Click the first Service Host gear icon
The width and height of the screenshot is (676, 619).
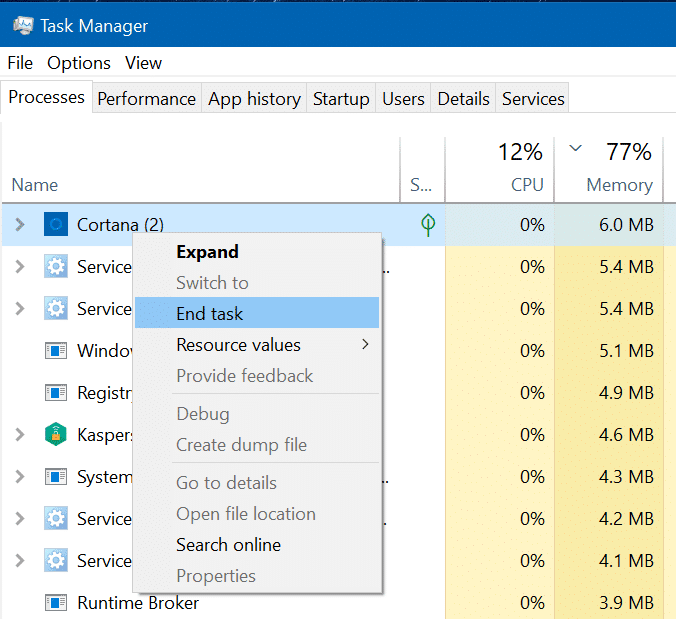[x=56, y=267]
